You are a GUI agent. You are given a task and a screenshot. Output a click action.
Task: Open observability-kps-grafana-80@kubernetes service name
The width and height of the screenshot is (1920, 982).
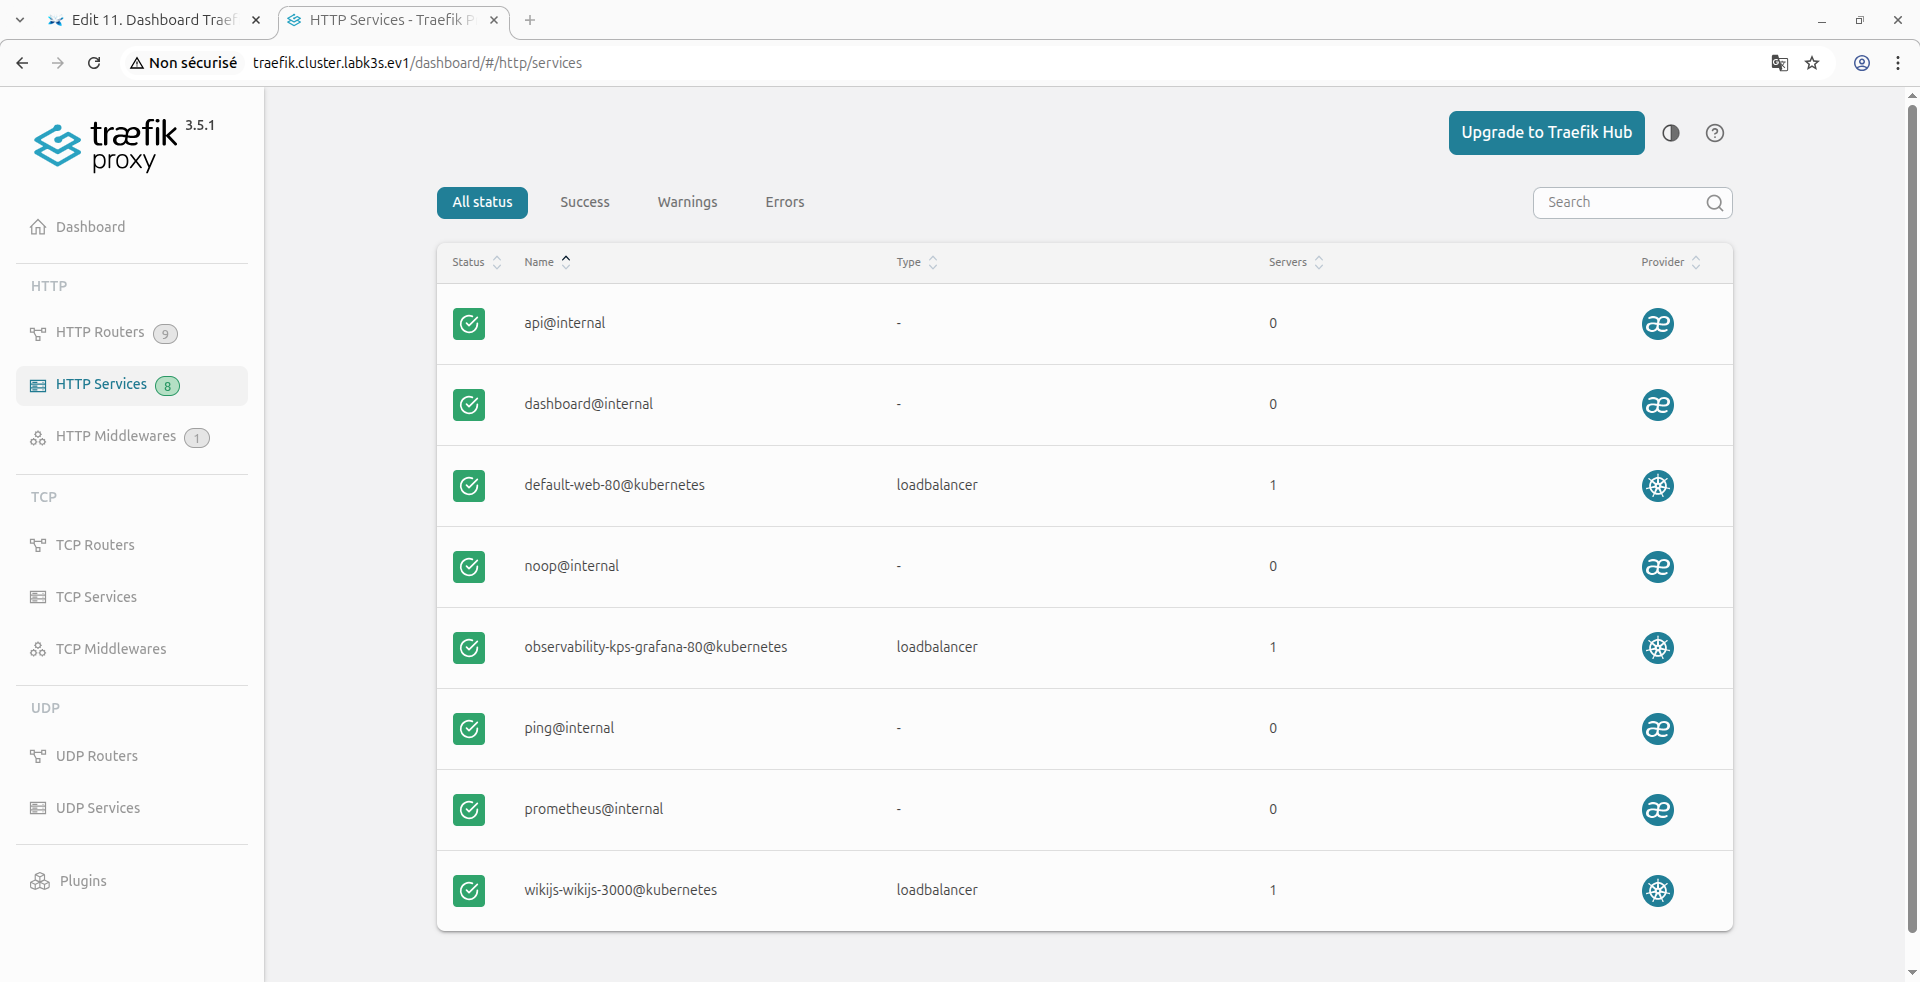pyautogui.click(x=656, y=647)
